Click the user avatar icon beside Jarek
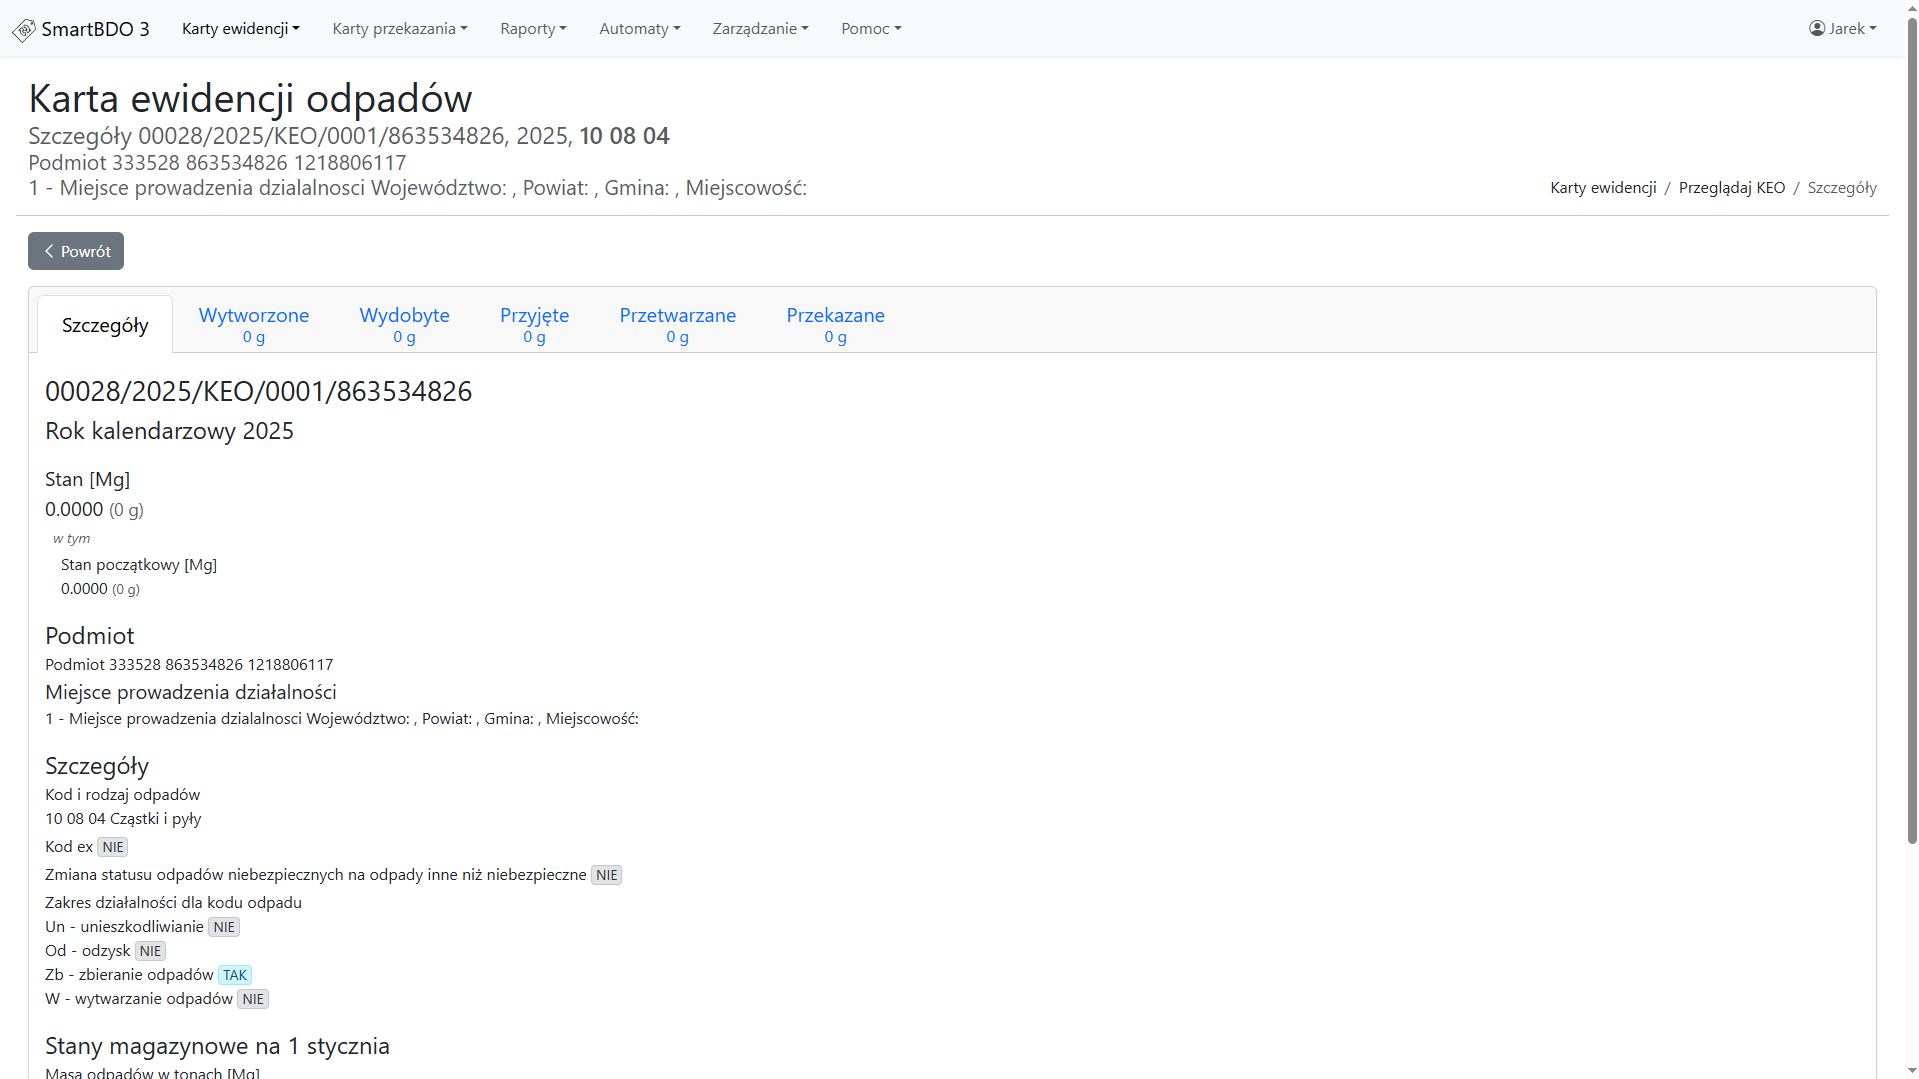This screenshot has width=1919, height=1079. pyautogui.click(x=1816, y=28)
